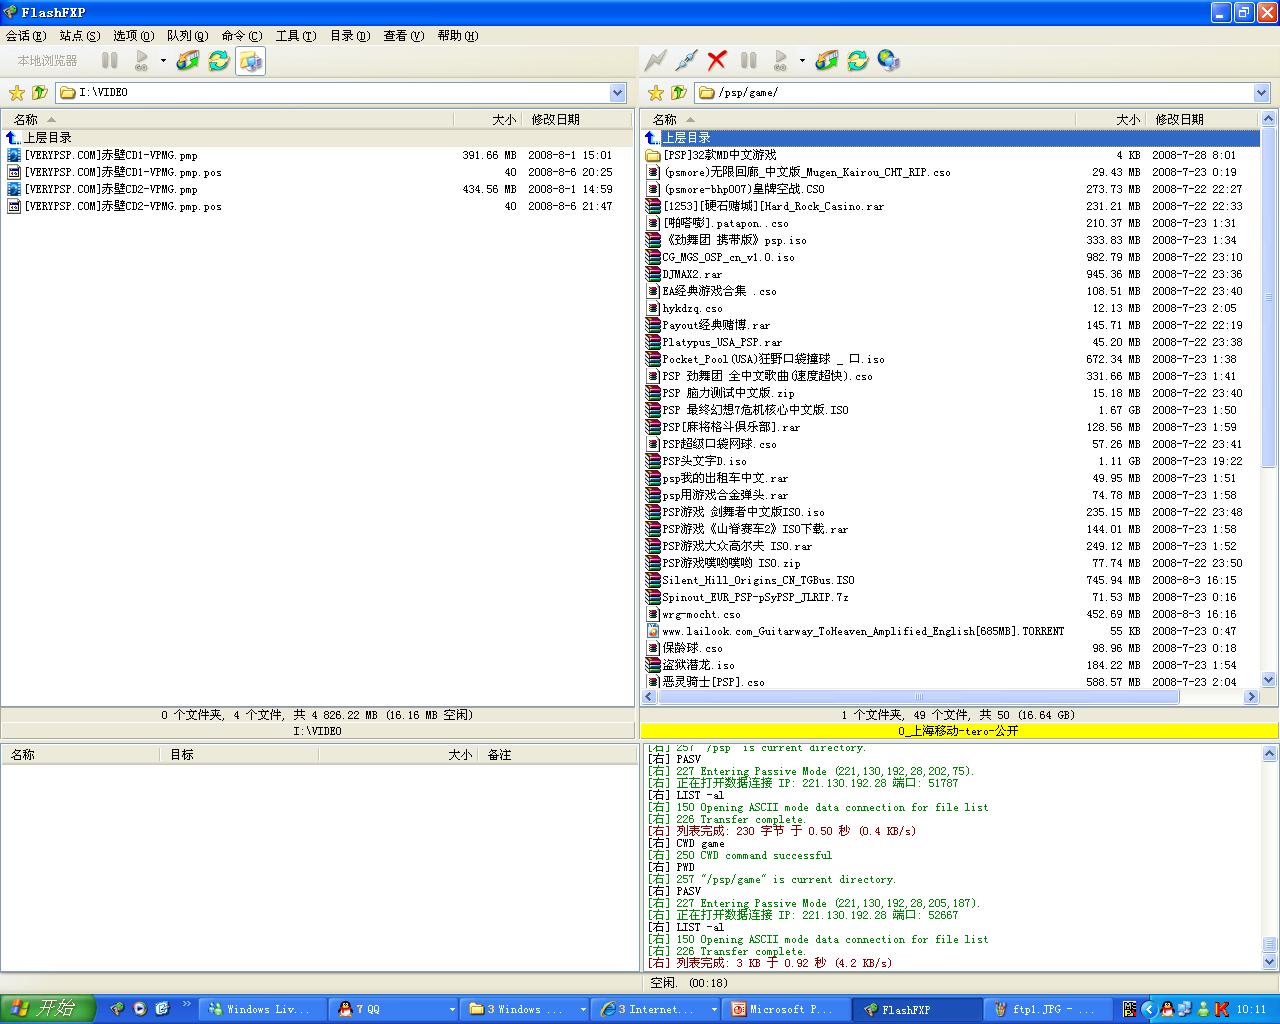Click the remote list vertical scrollbar down arrow
1280x1024 pixels.
coord(1269,680)
